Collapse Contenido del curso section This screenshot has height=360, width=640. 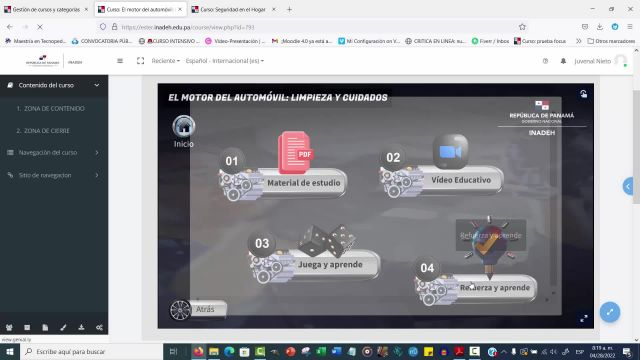pyautogui.click(x=54, y=85)
